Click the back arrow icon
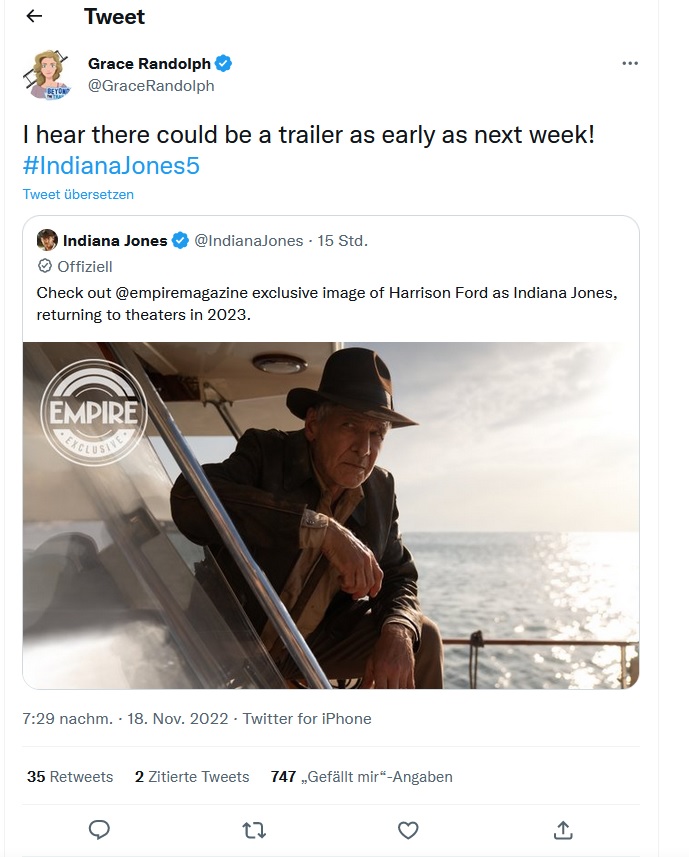This screenshot has height=857, width=689. 34,17
